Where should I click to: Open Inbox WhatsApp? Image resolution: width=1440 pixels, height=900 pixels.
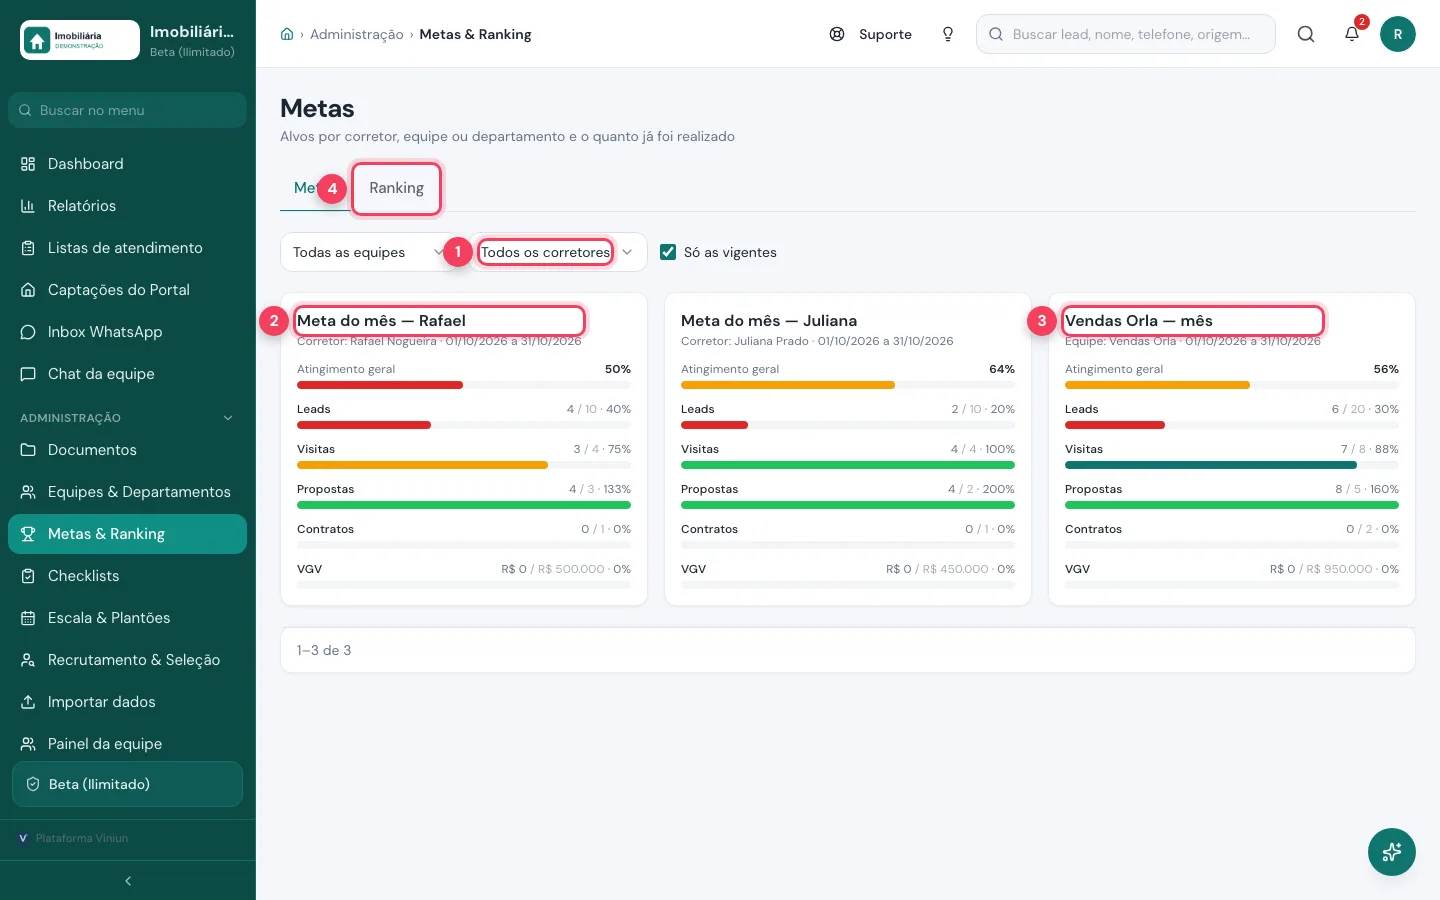tap(128, 332)
